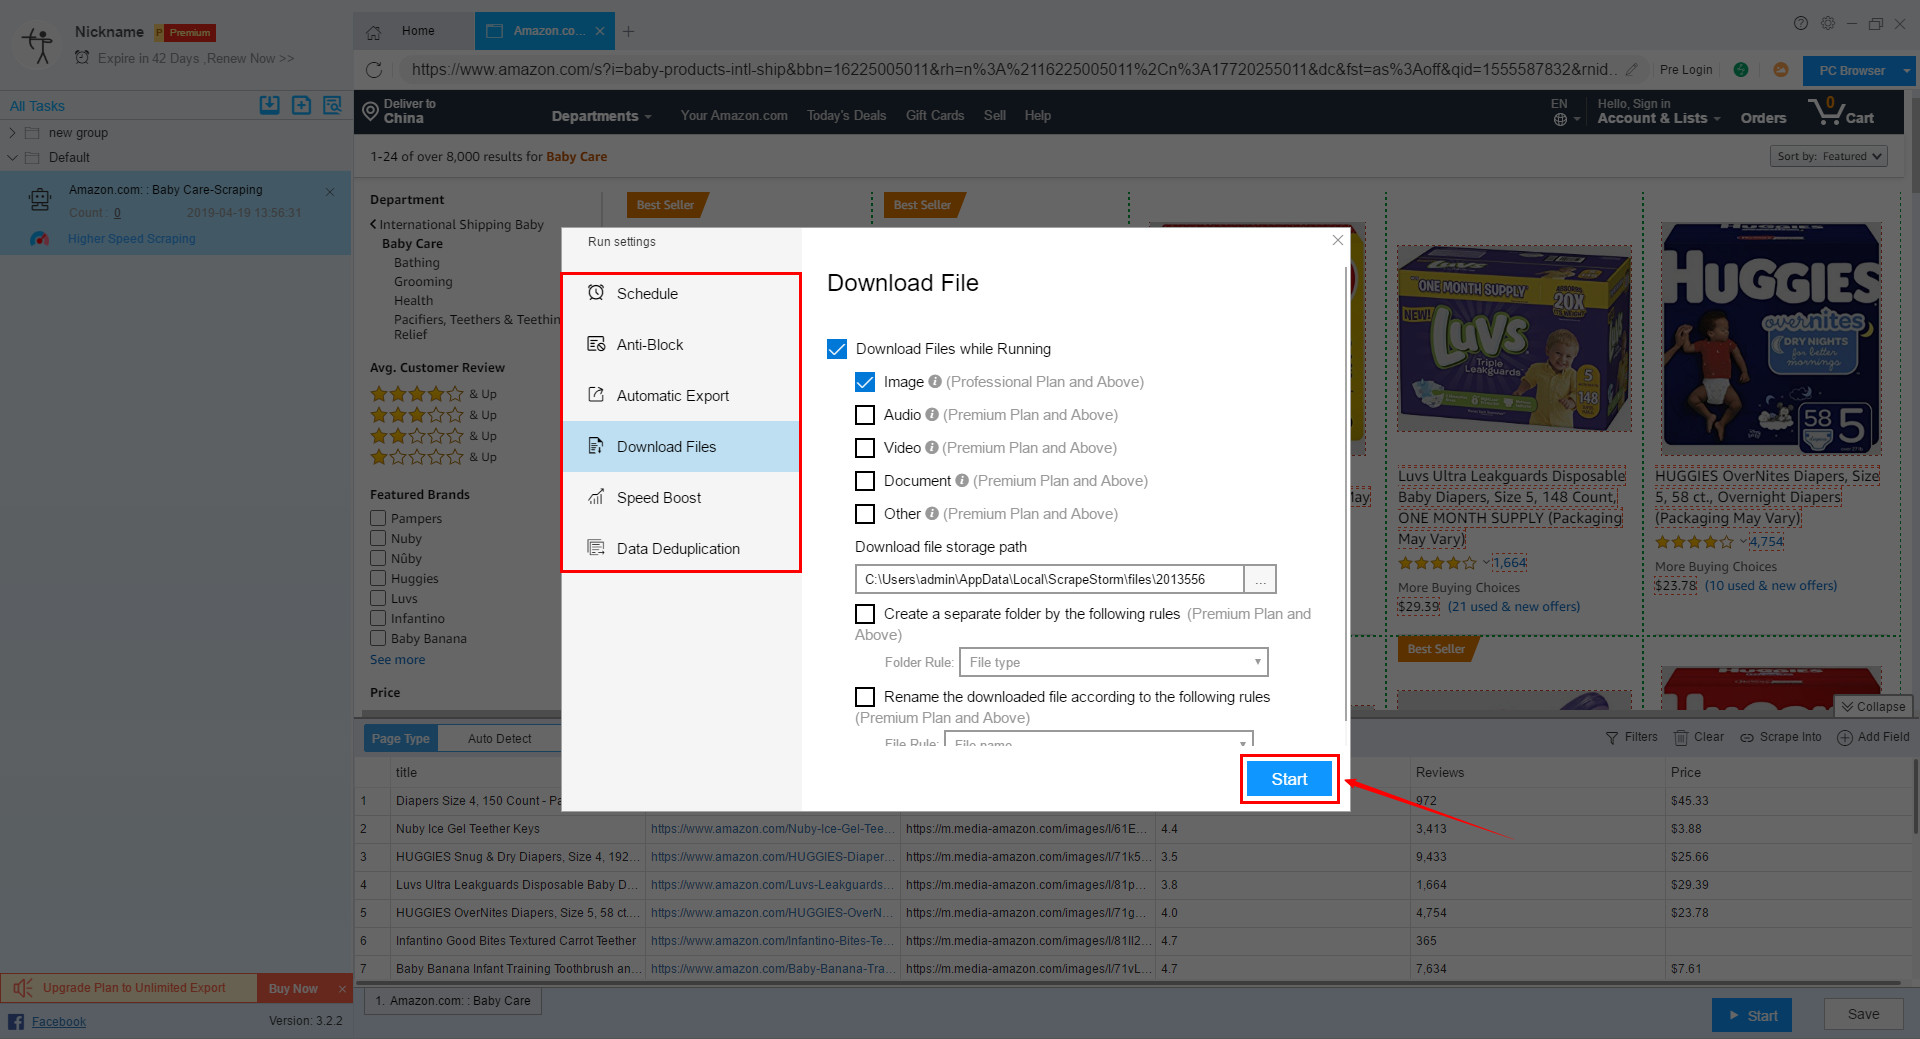Select the Amazon.com Baby Care bottom tab
Image resolution: width=1920 pixels, height=1039 pixels.
tap(453, 1001)
